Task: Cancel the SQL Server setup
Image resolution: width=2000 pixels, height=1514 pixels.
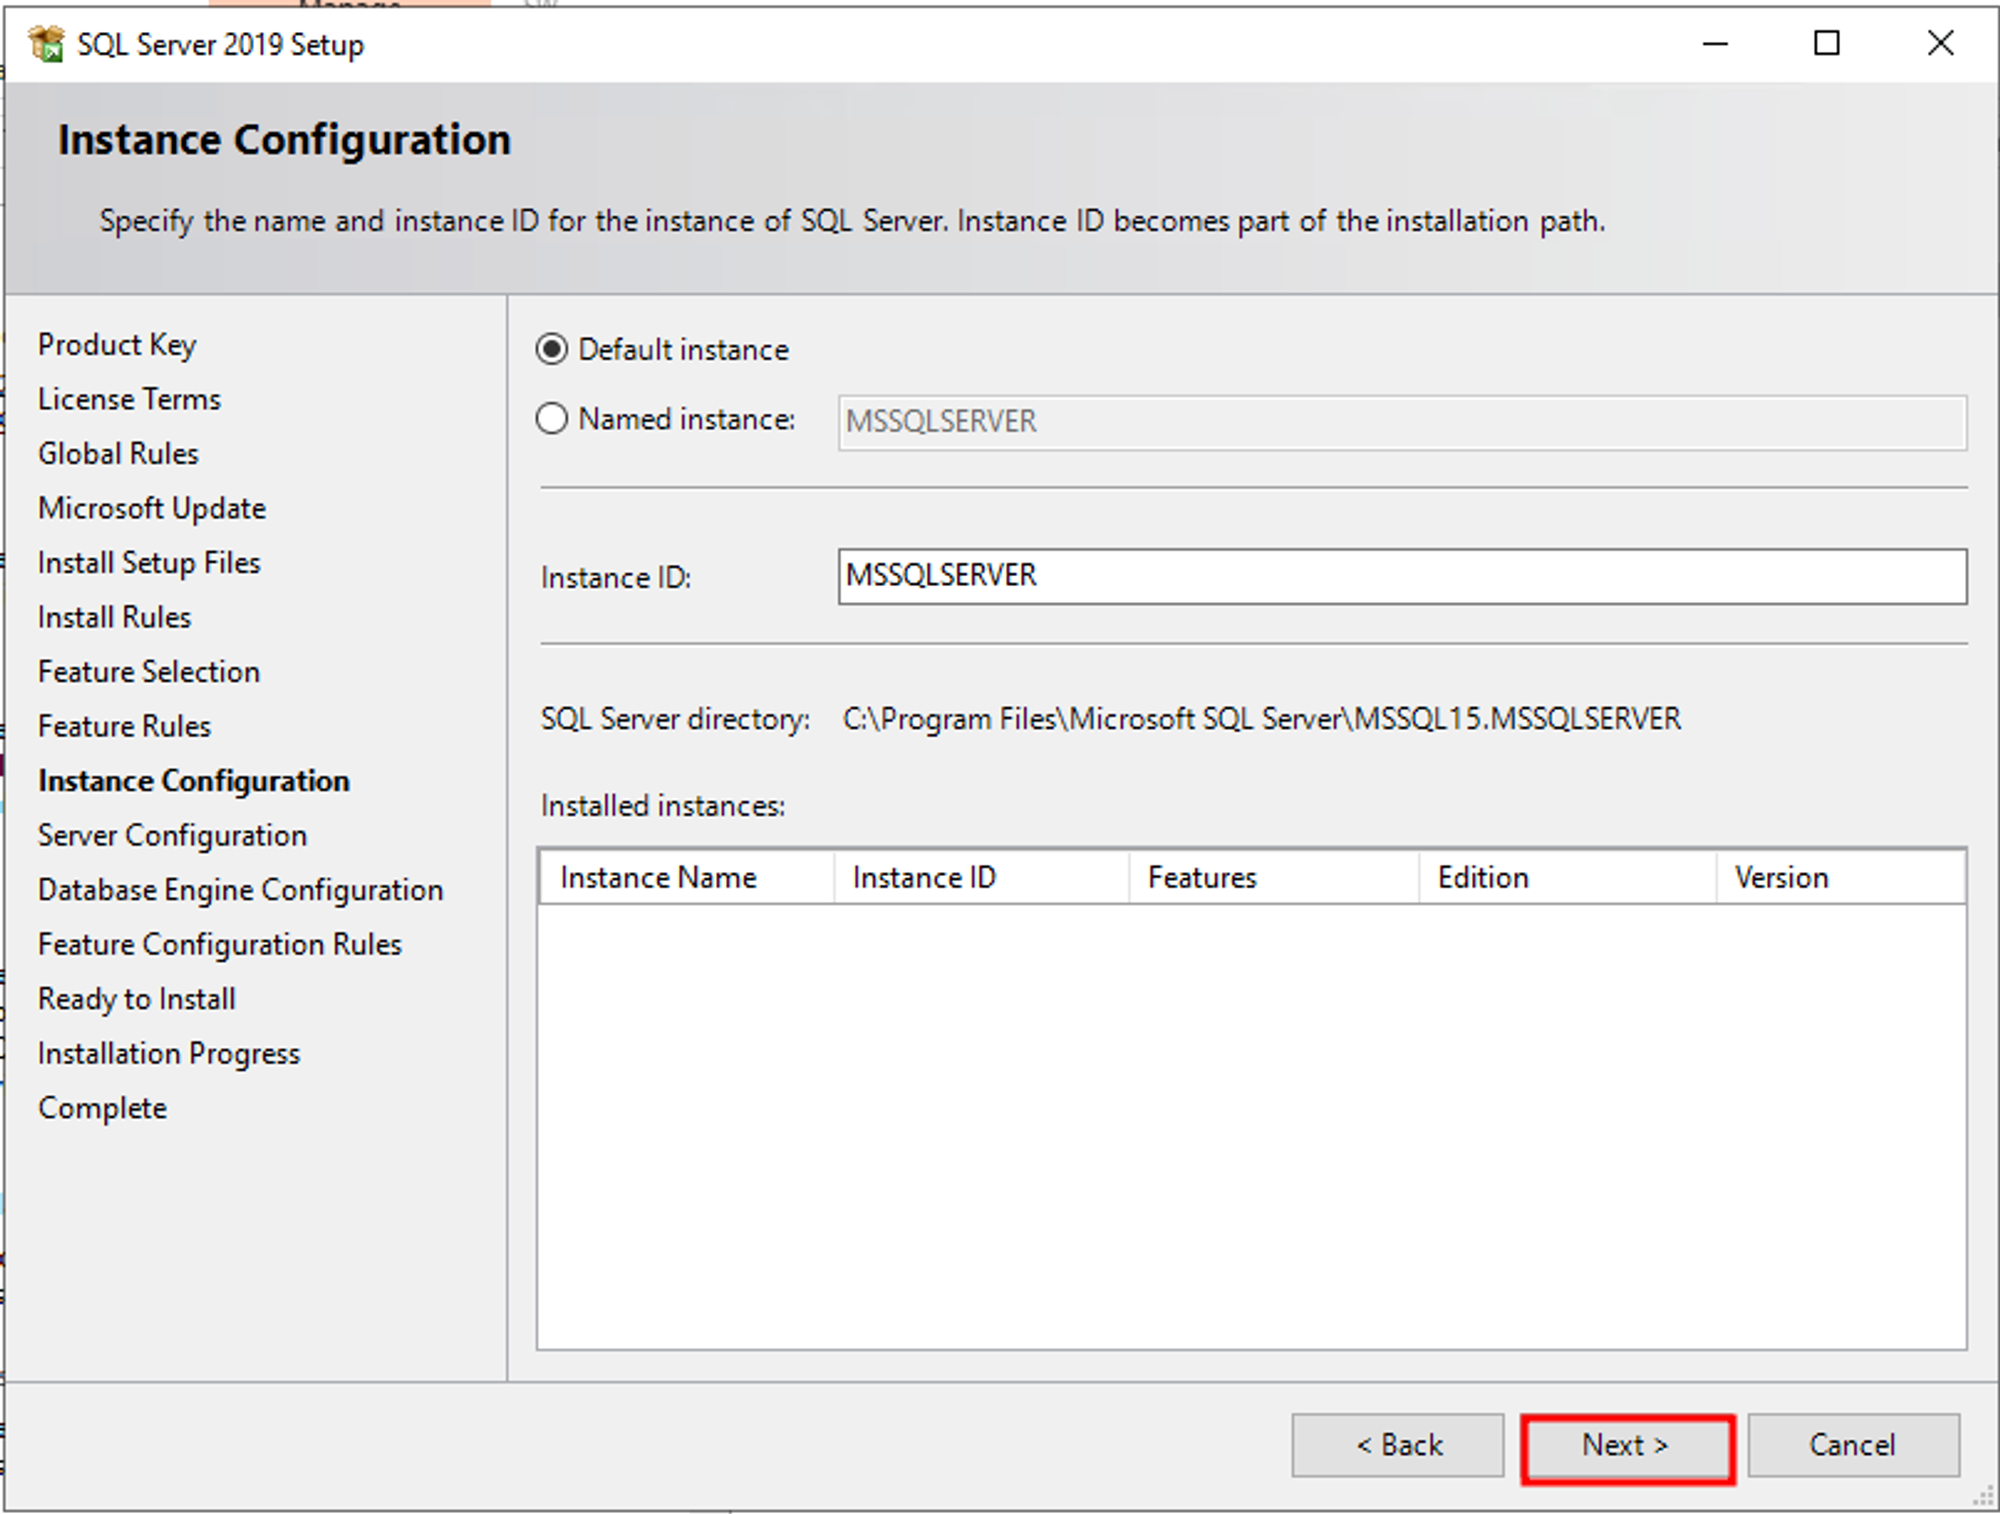Action: tap(1852, 1445)
